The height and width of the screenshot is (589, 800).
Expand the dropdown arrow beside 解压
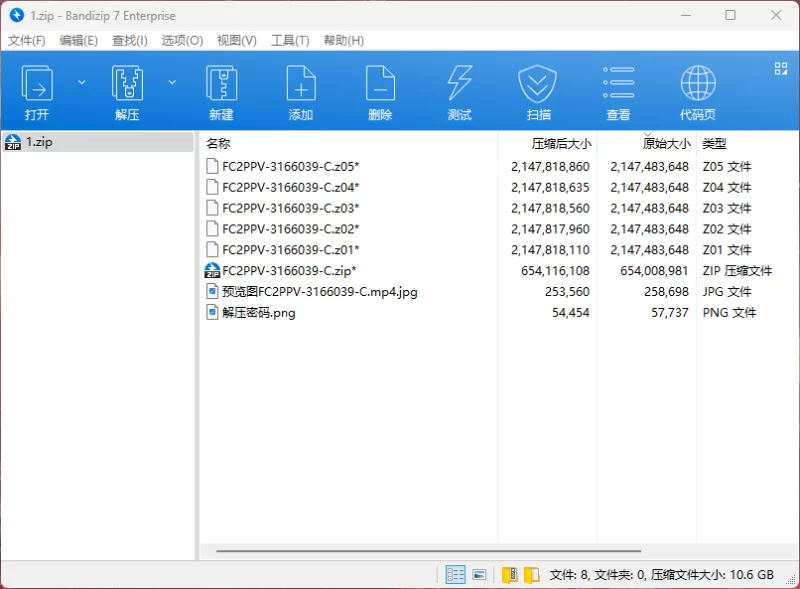[x=172, y=82]
